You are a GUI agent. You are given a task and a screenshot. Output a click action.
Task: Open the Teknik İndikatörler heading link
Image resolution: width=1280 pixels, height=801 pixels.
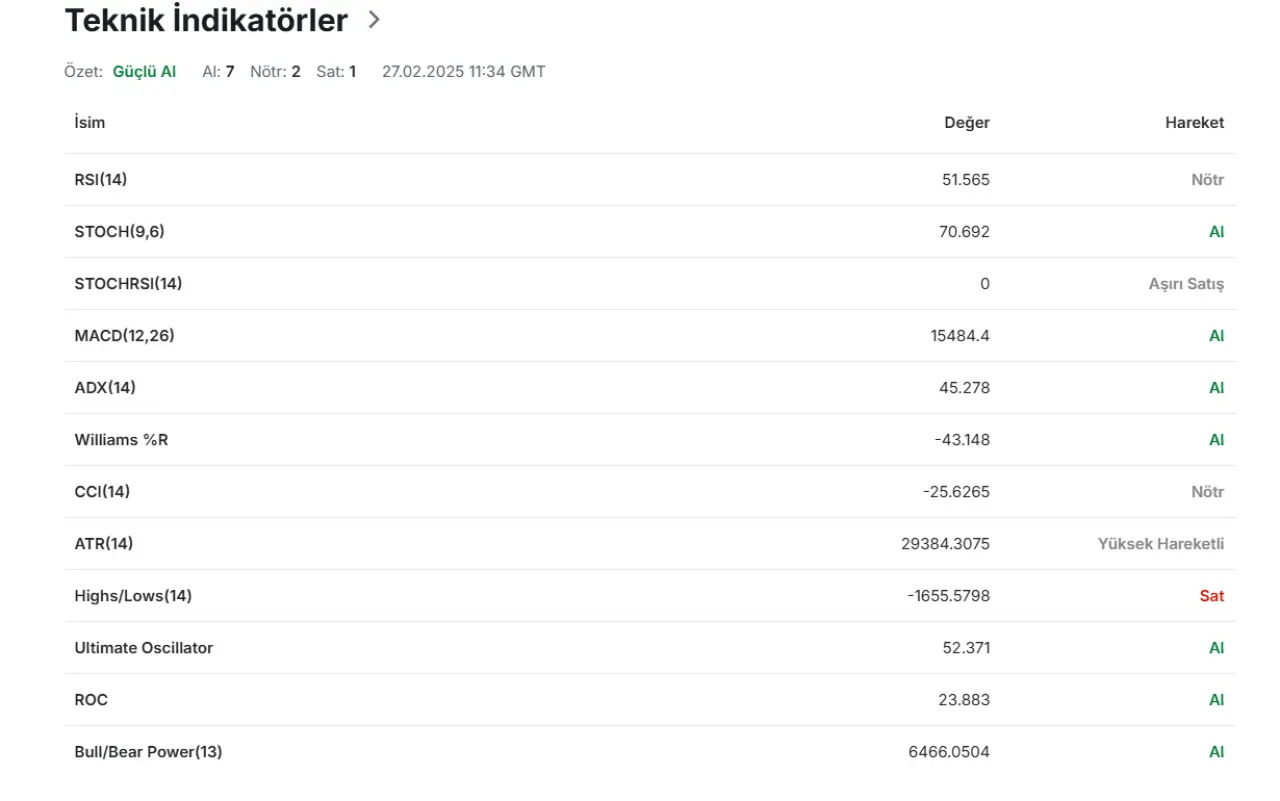206,20
